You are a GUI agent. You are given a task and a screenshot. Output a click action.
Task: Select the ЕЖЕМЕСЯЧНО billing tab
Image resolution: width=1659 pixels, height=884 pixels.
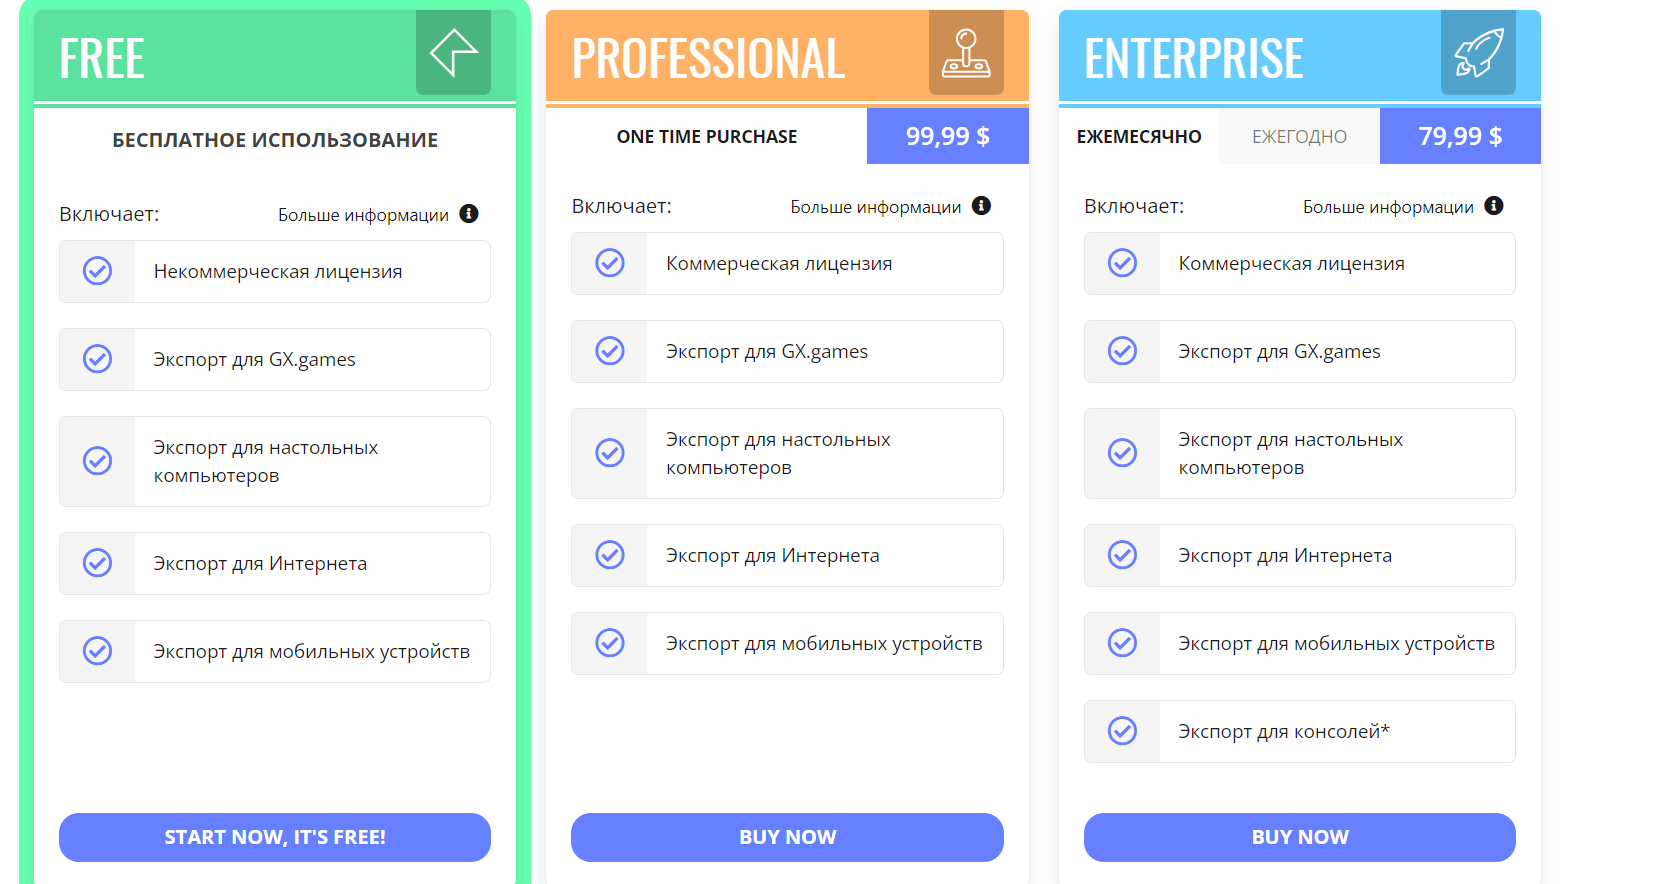1139,136
